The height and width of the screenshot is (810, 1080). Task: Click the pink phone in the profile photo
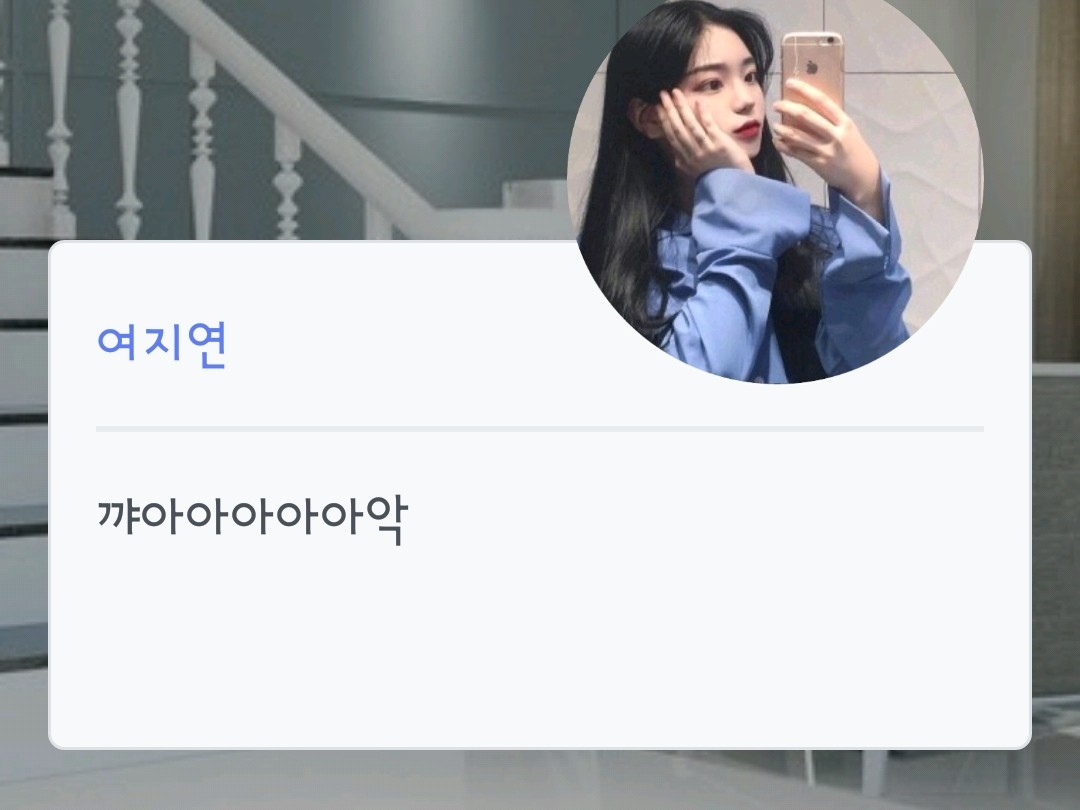click(812, 76)
